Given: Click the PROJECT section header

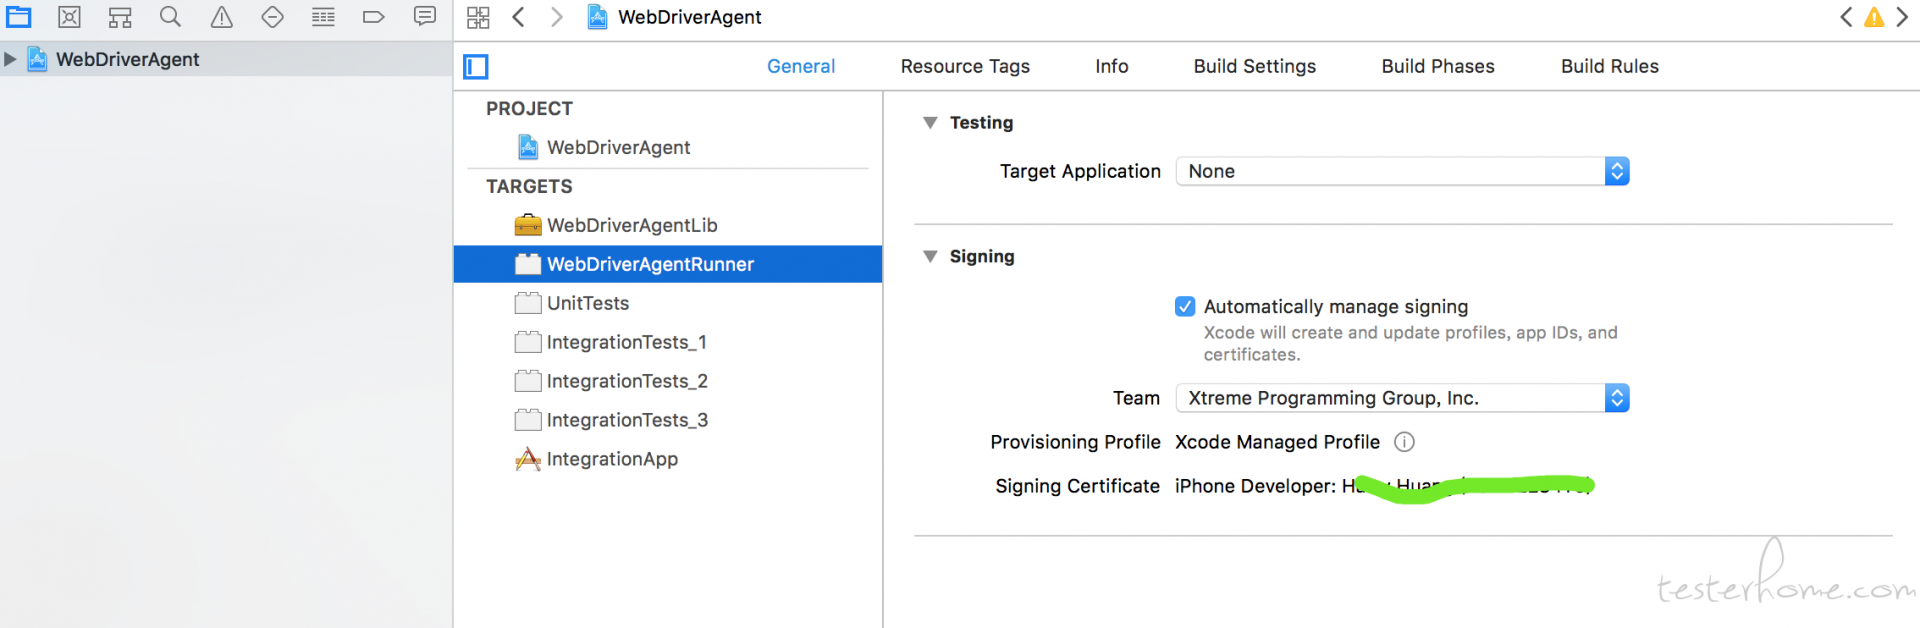Looking at the screenshot, I should (x=530, y=108).
